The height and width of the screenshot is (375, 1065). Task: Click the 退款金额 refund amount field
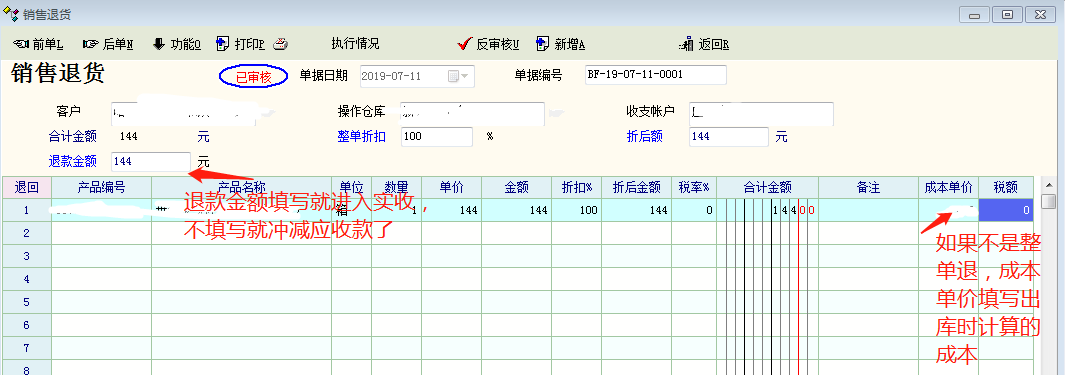coord(151,162)
